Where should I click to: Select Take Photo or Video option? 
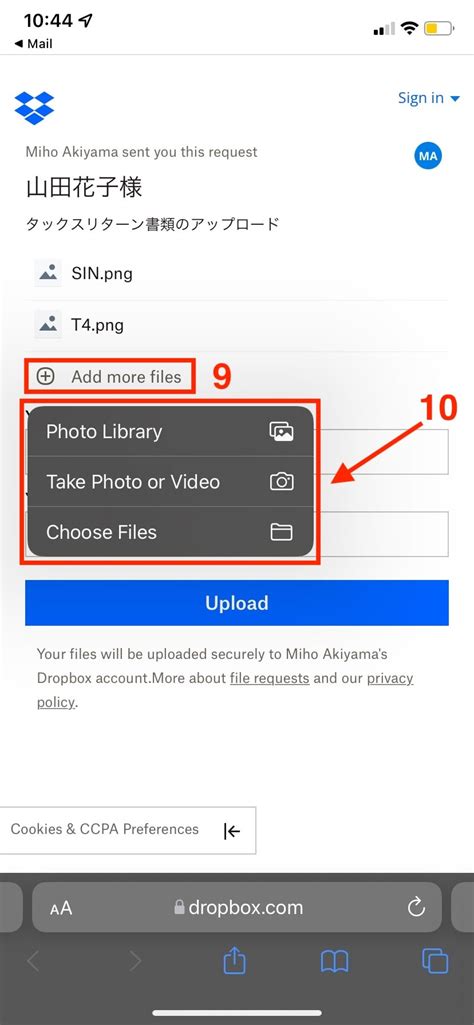pyautogui.click(x=170, y=482)
